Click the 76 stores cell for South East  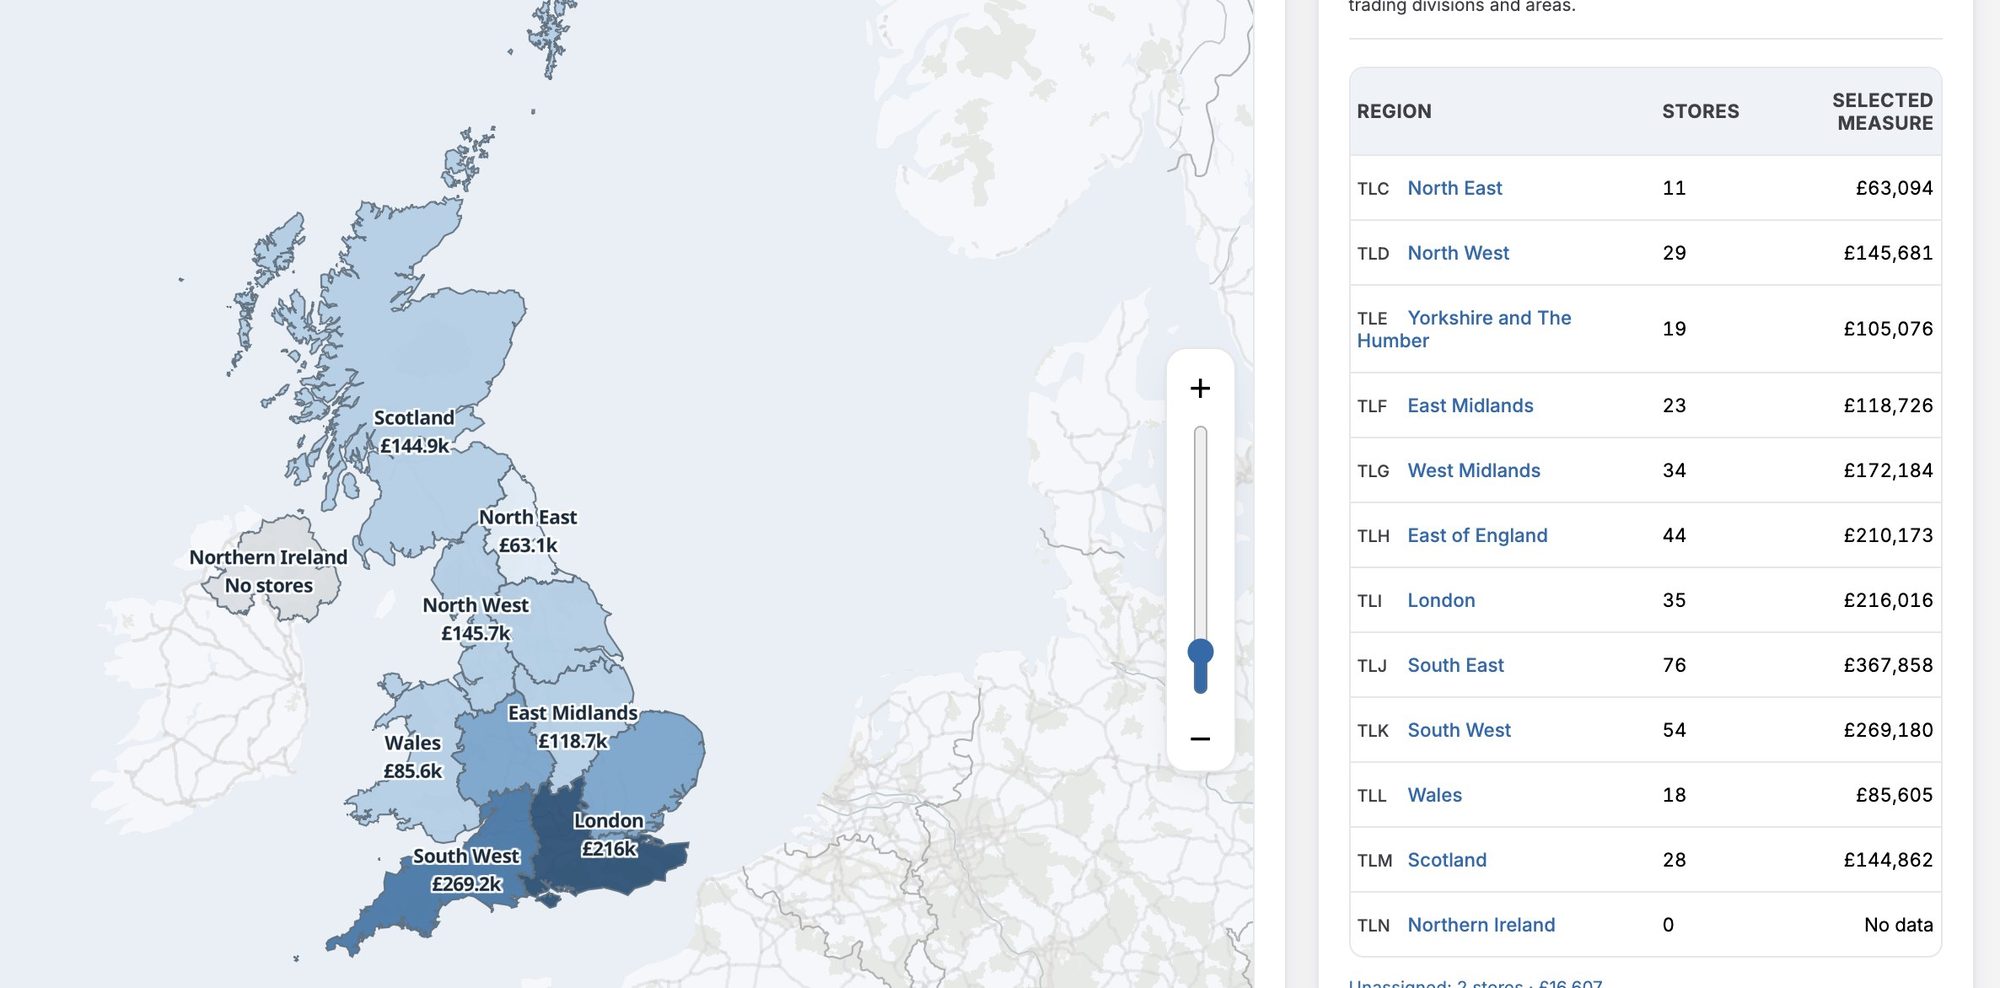(x=1674, y=665)
